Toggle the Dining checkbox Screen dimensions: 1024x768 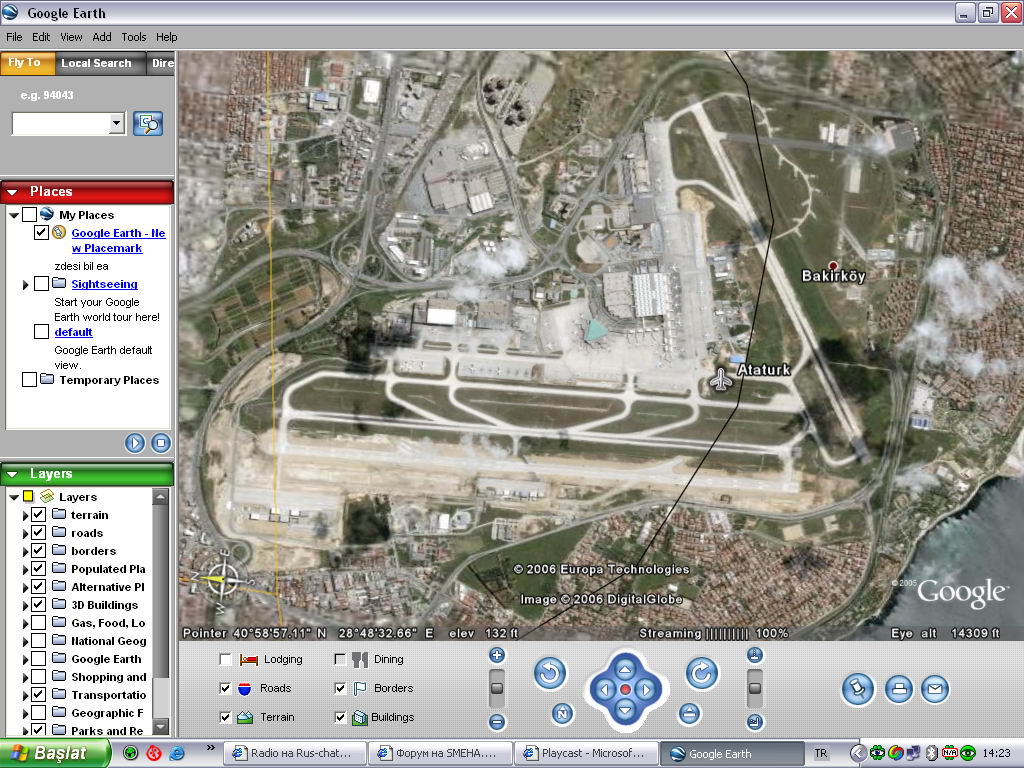(340, 660)
